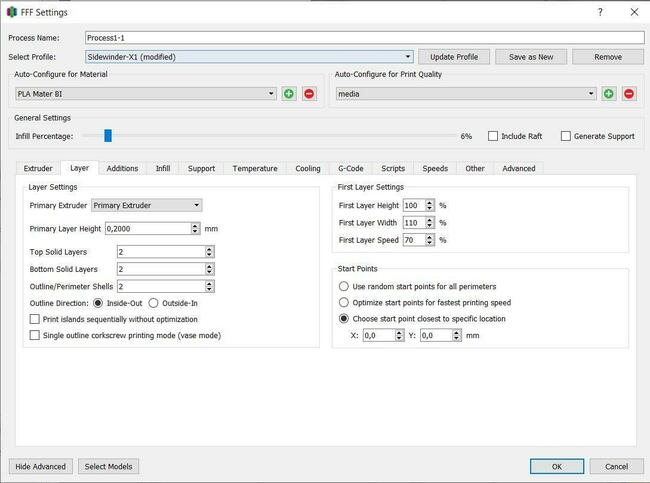Check Single outline corkscrew printing mode
Screen dimensions: 650x483
pyautogui.click(x=35, y=336)
